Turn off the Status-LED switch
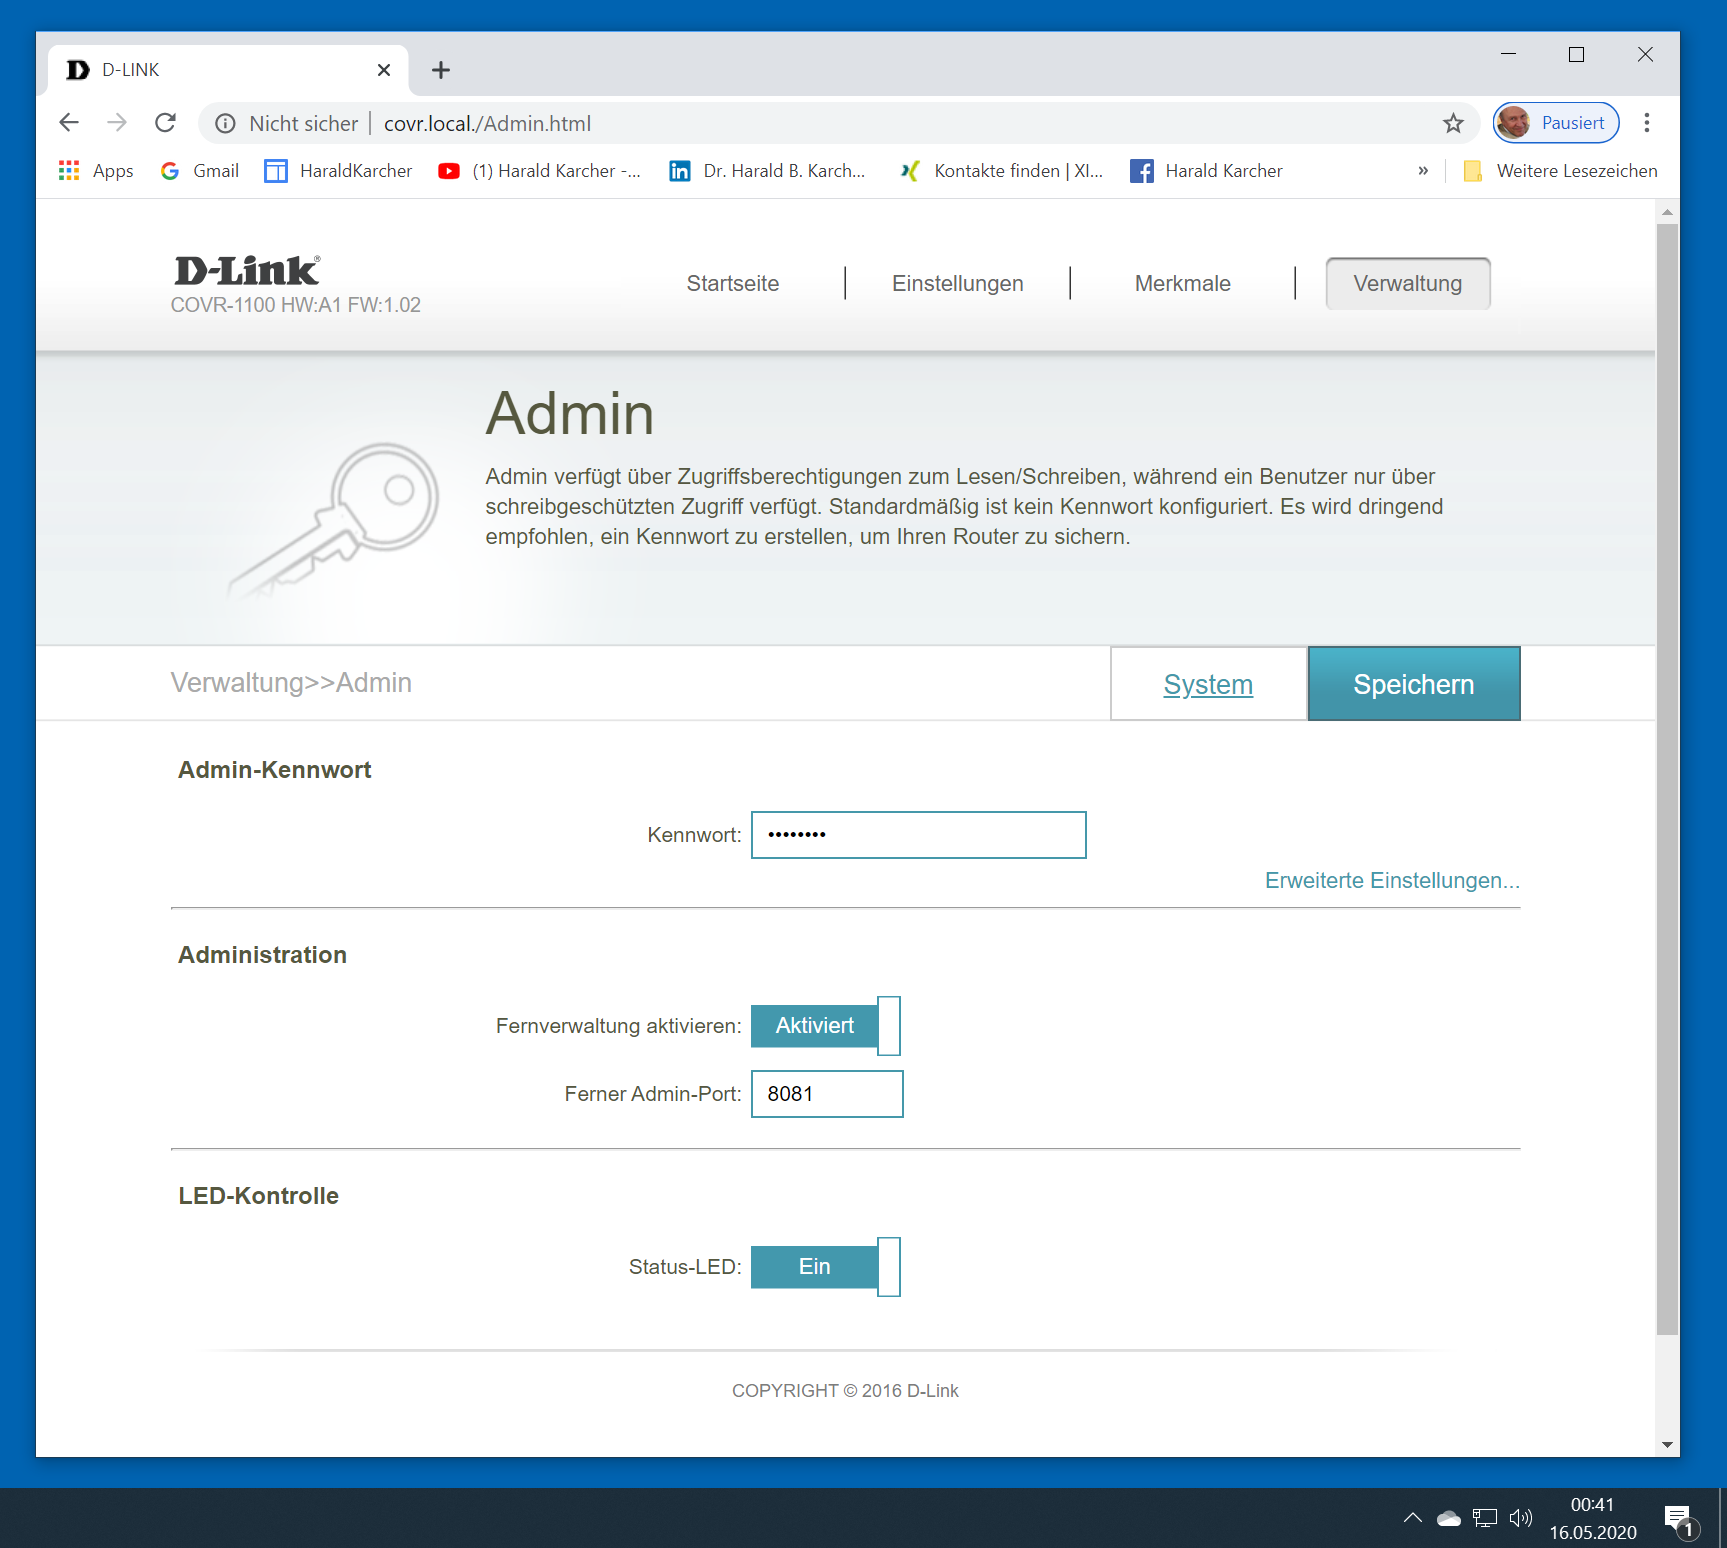This screenshot has width=1727, height=1548. coord(825,1267)
